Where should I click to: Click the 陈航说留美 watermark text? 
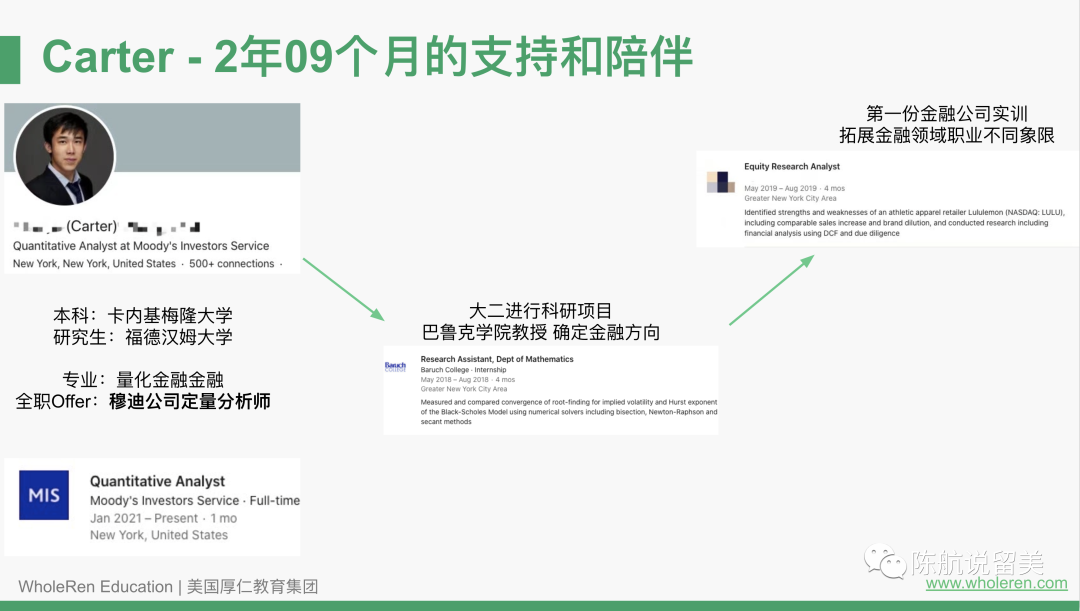tap(989, 561)
